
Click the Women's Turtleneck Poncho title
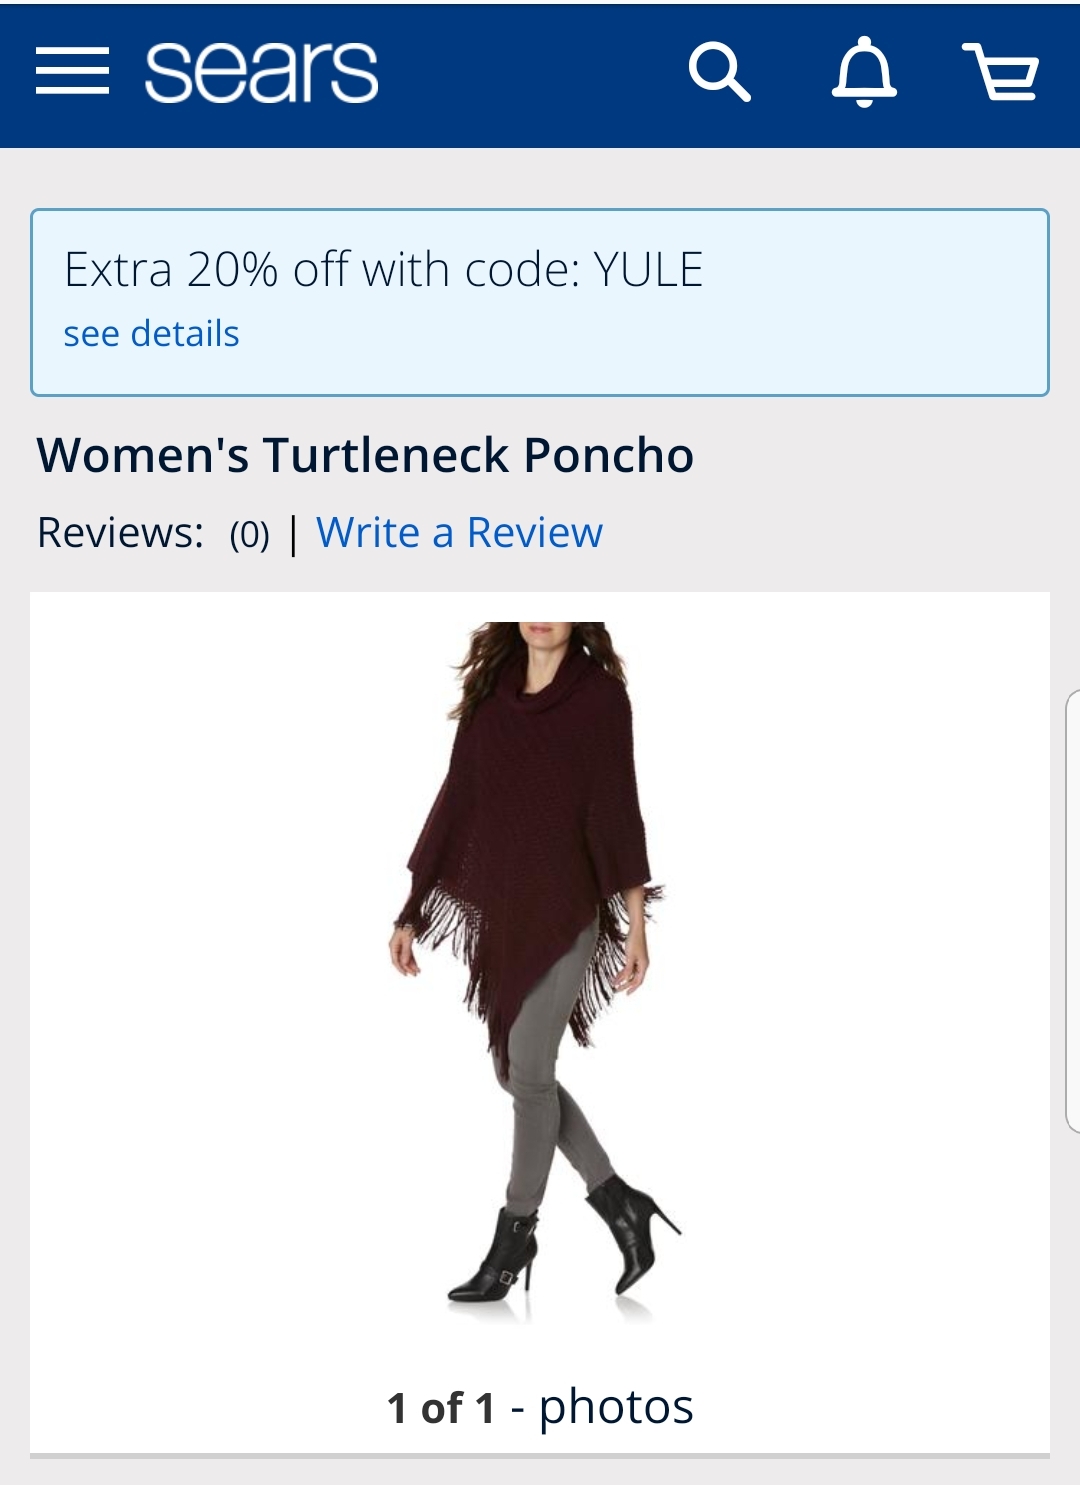365,455
